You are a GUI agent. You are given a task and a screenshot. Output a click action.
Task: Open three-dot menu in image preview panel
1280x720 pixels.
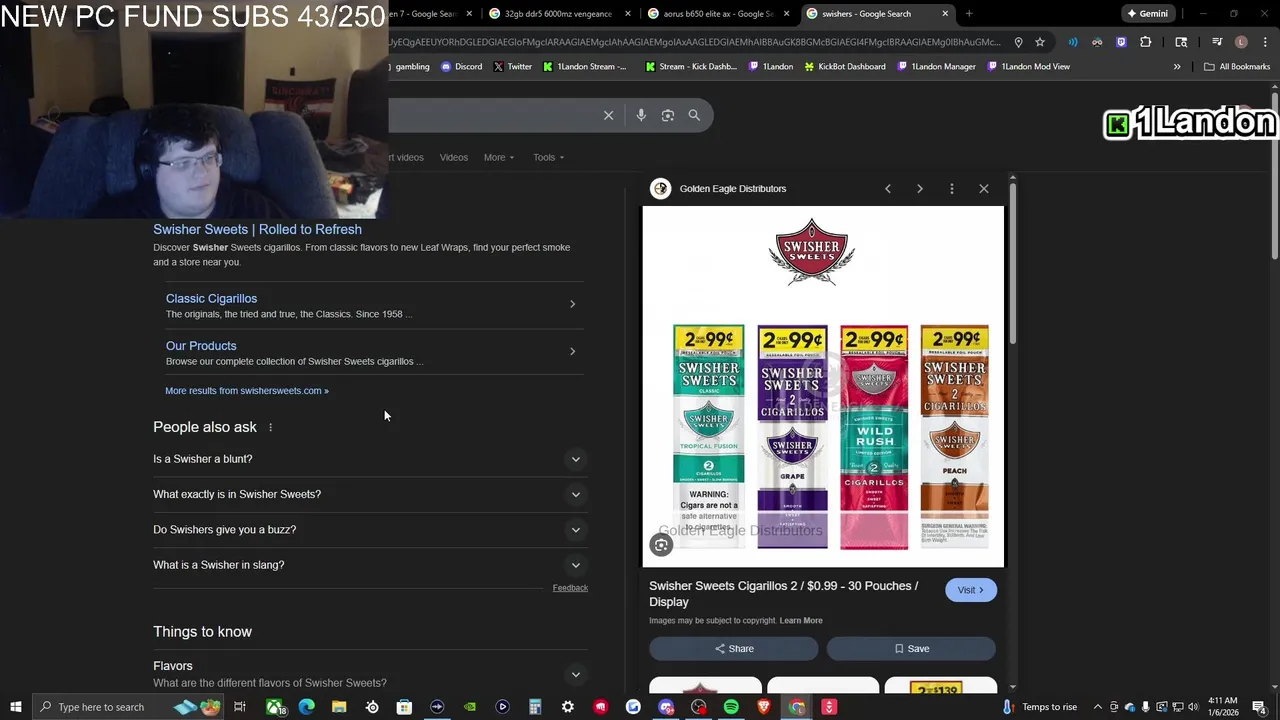952,188
